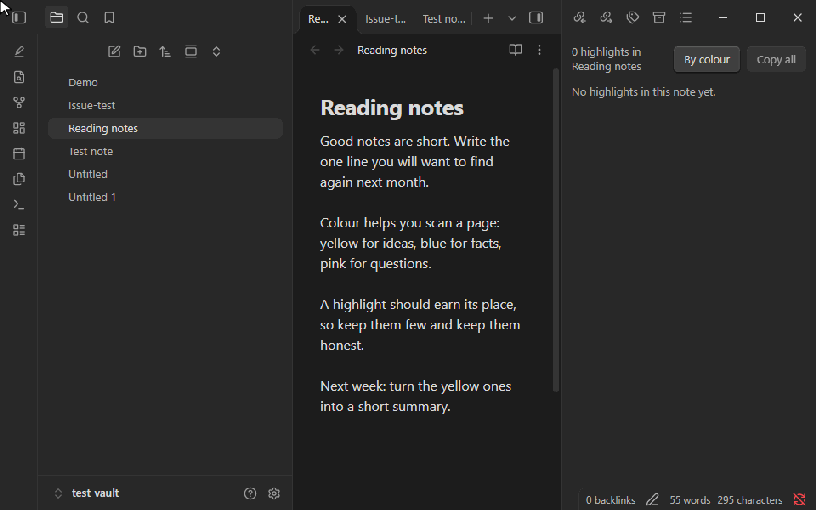Click the 295 characters status entry
The image size is (816, 510).
coord(749,500)
